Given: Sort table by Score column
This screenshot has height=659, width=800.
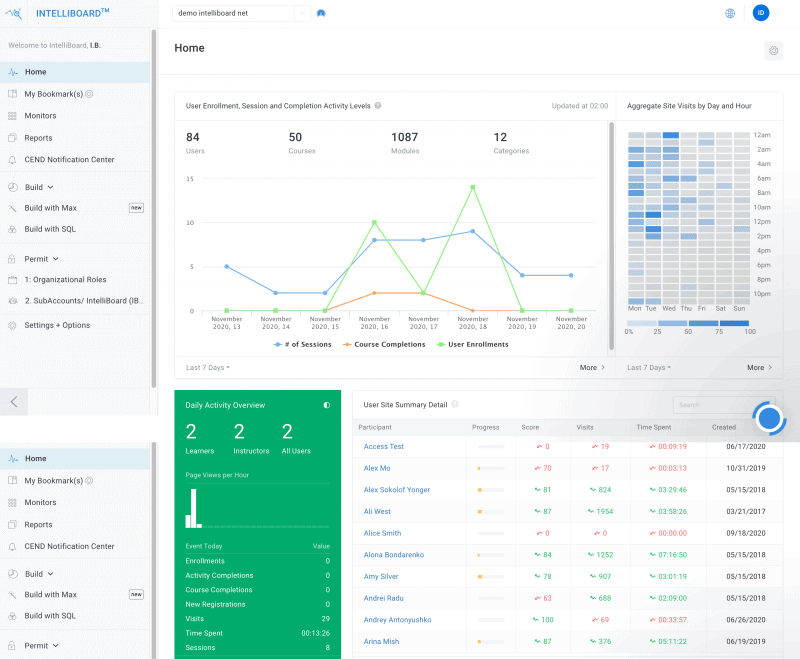Looking at the screenshot, I should point(530,427).
